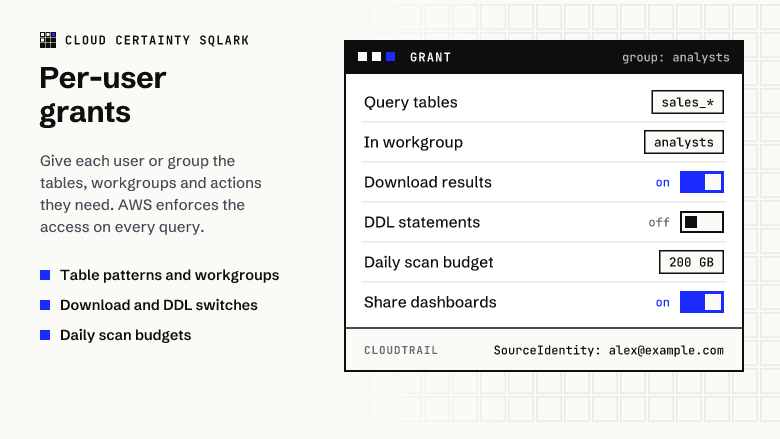
Task: Click the 'Per-user grants' heading
Action: click(103, 95)
